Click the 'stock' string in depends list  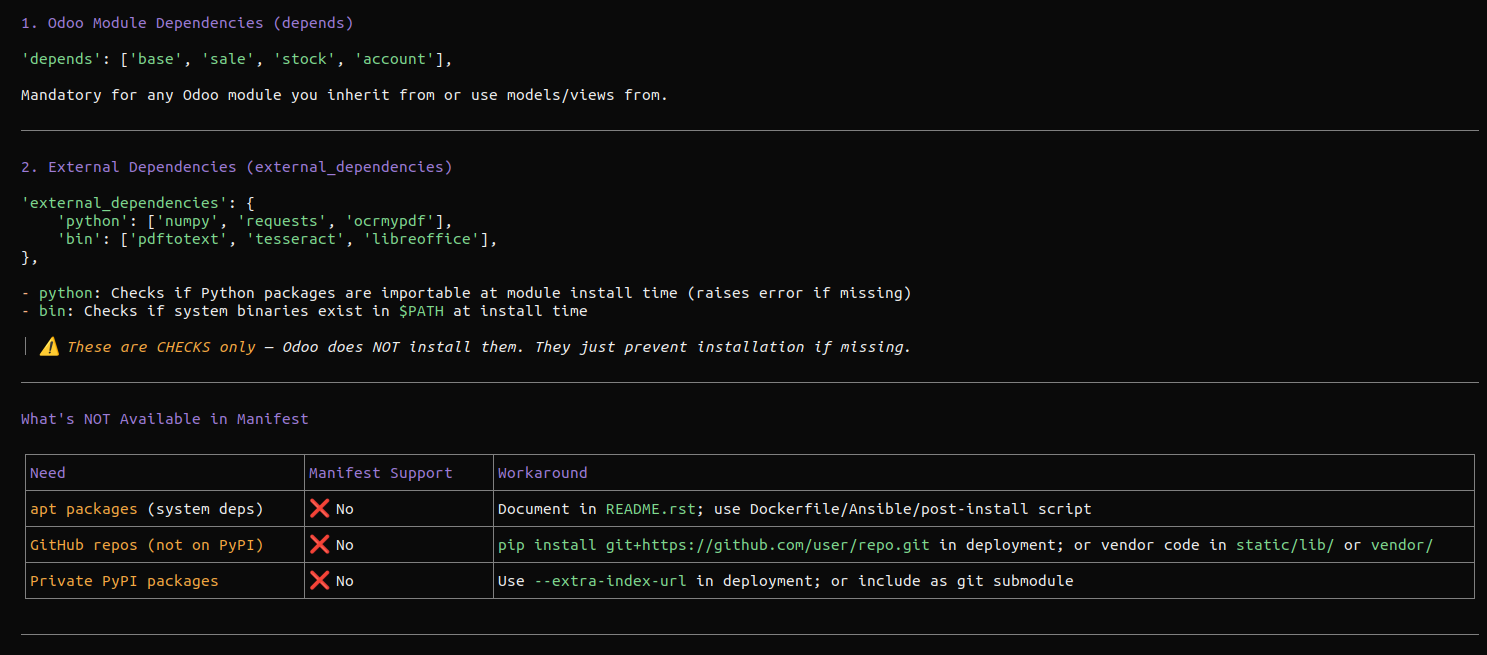(x=304, y=59)
